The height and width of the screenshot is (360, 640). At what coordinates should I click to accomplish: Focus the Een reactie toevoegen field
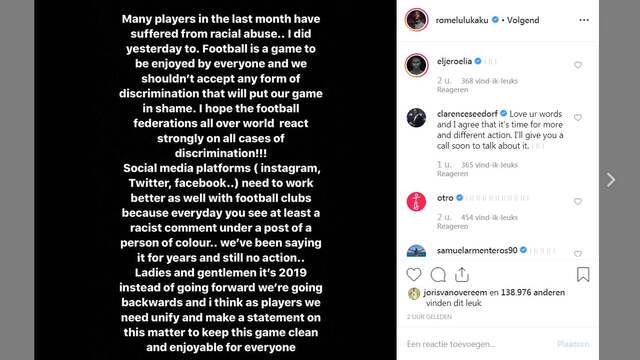pos(478,344)
